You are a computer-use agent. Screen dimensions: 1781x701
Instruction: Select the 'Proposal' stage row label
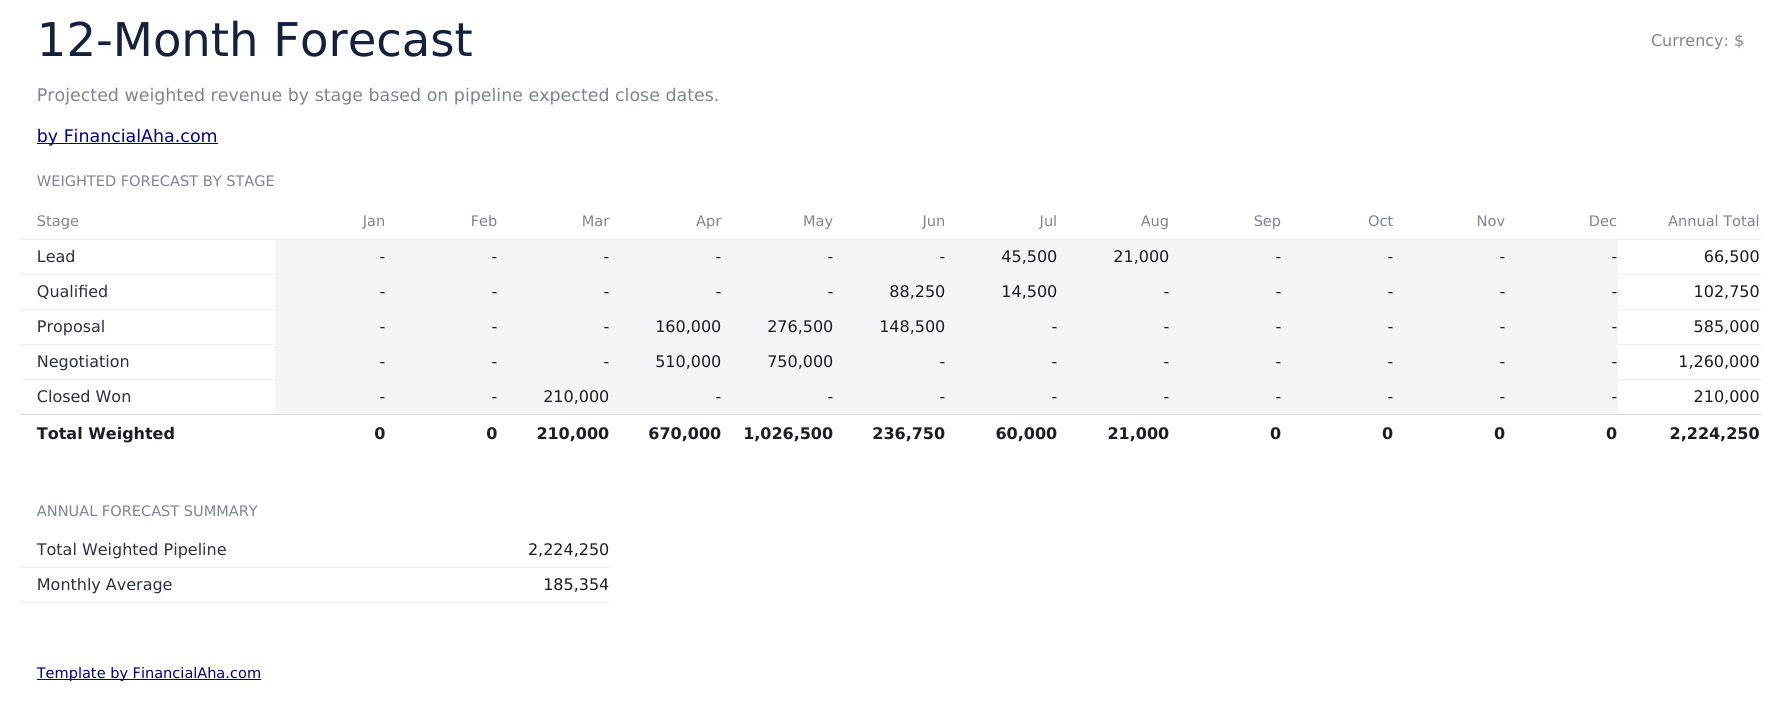(71, 327)
